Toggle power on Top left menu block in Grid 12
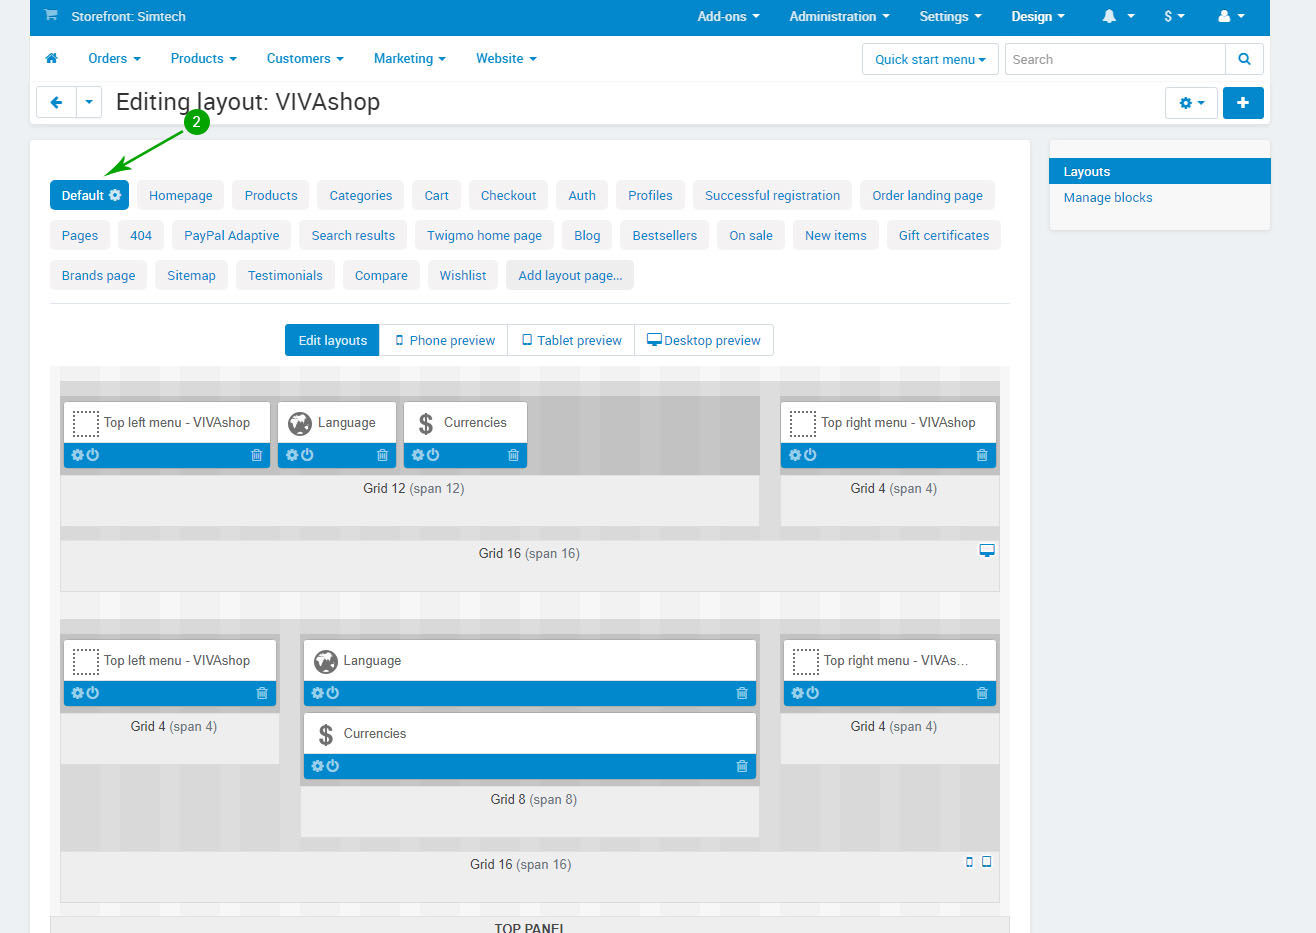Screen dimensions: 1316x933 pyautogui.click(x=93, y=455)
